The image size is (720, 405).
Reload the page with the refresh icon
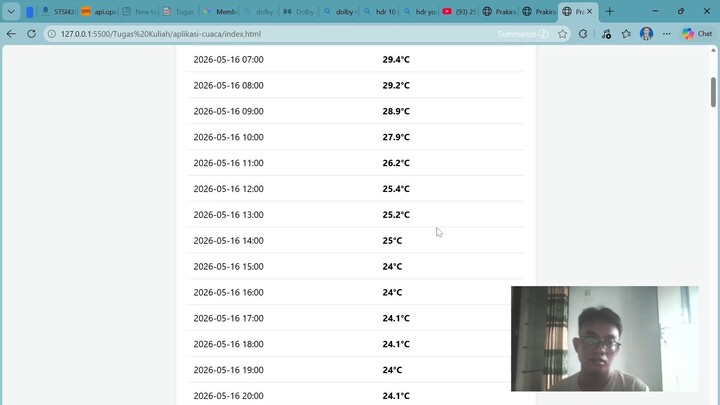(x=31, y=34)
